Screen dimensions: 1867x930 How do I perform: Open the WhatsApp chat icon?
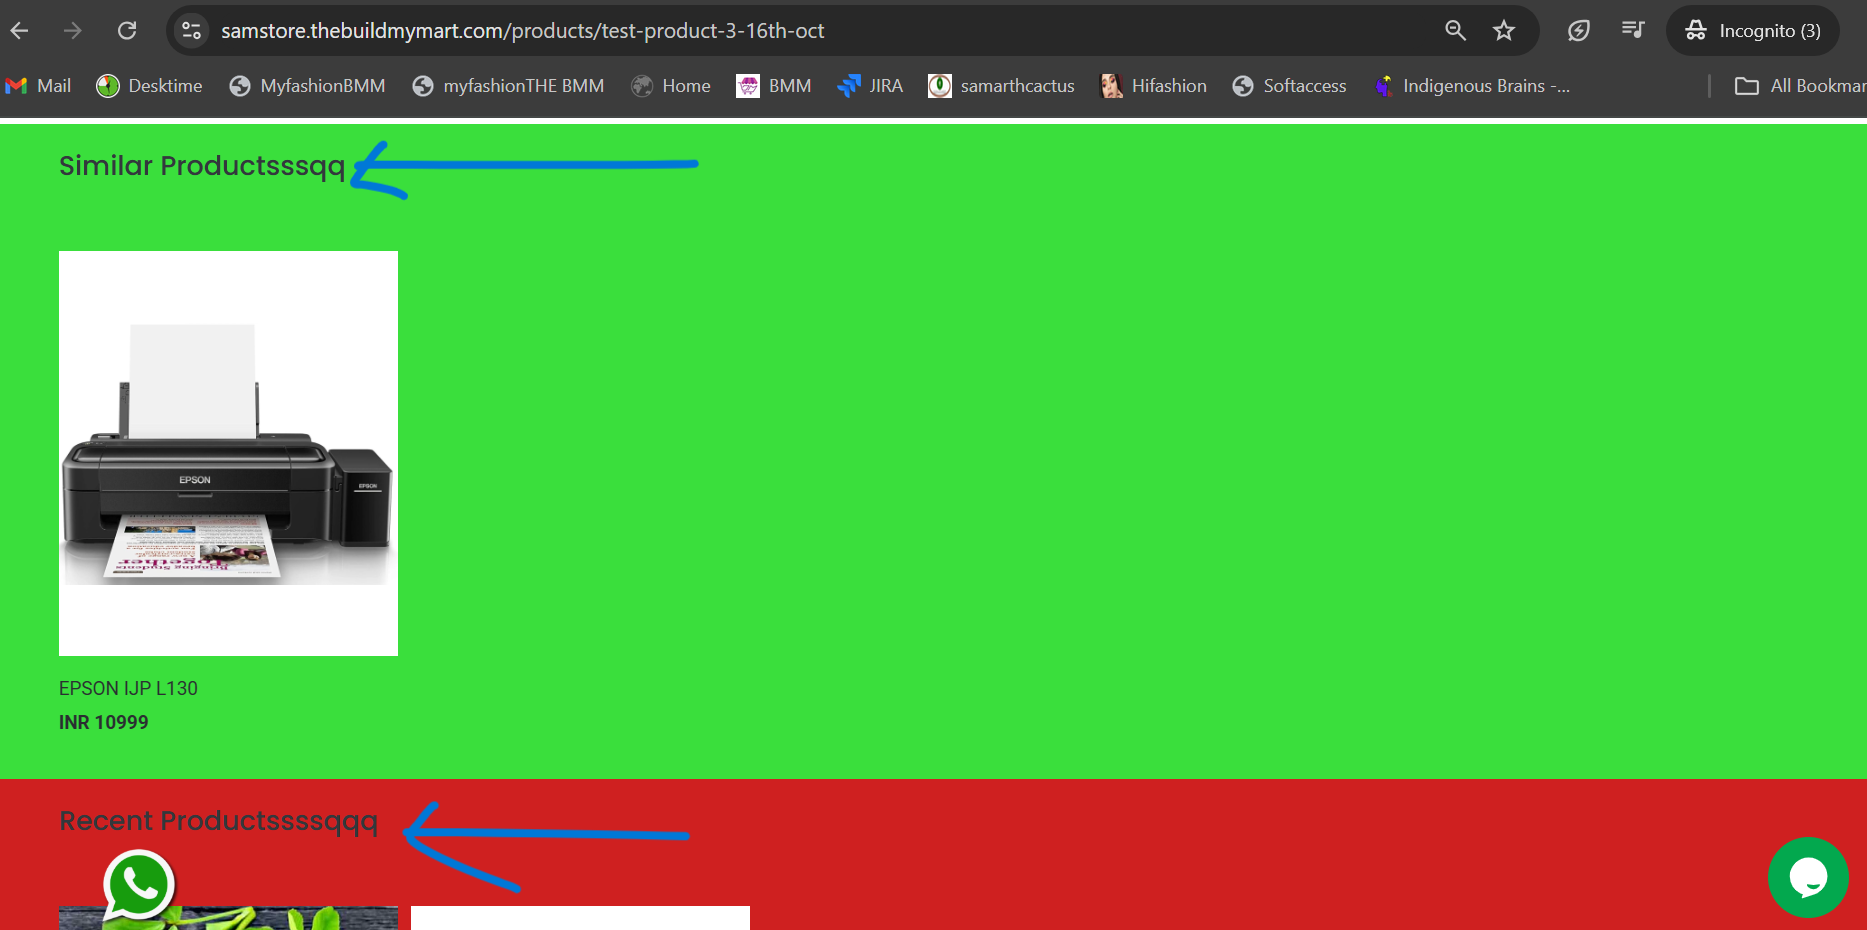[139, 885]
